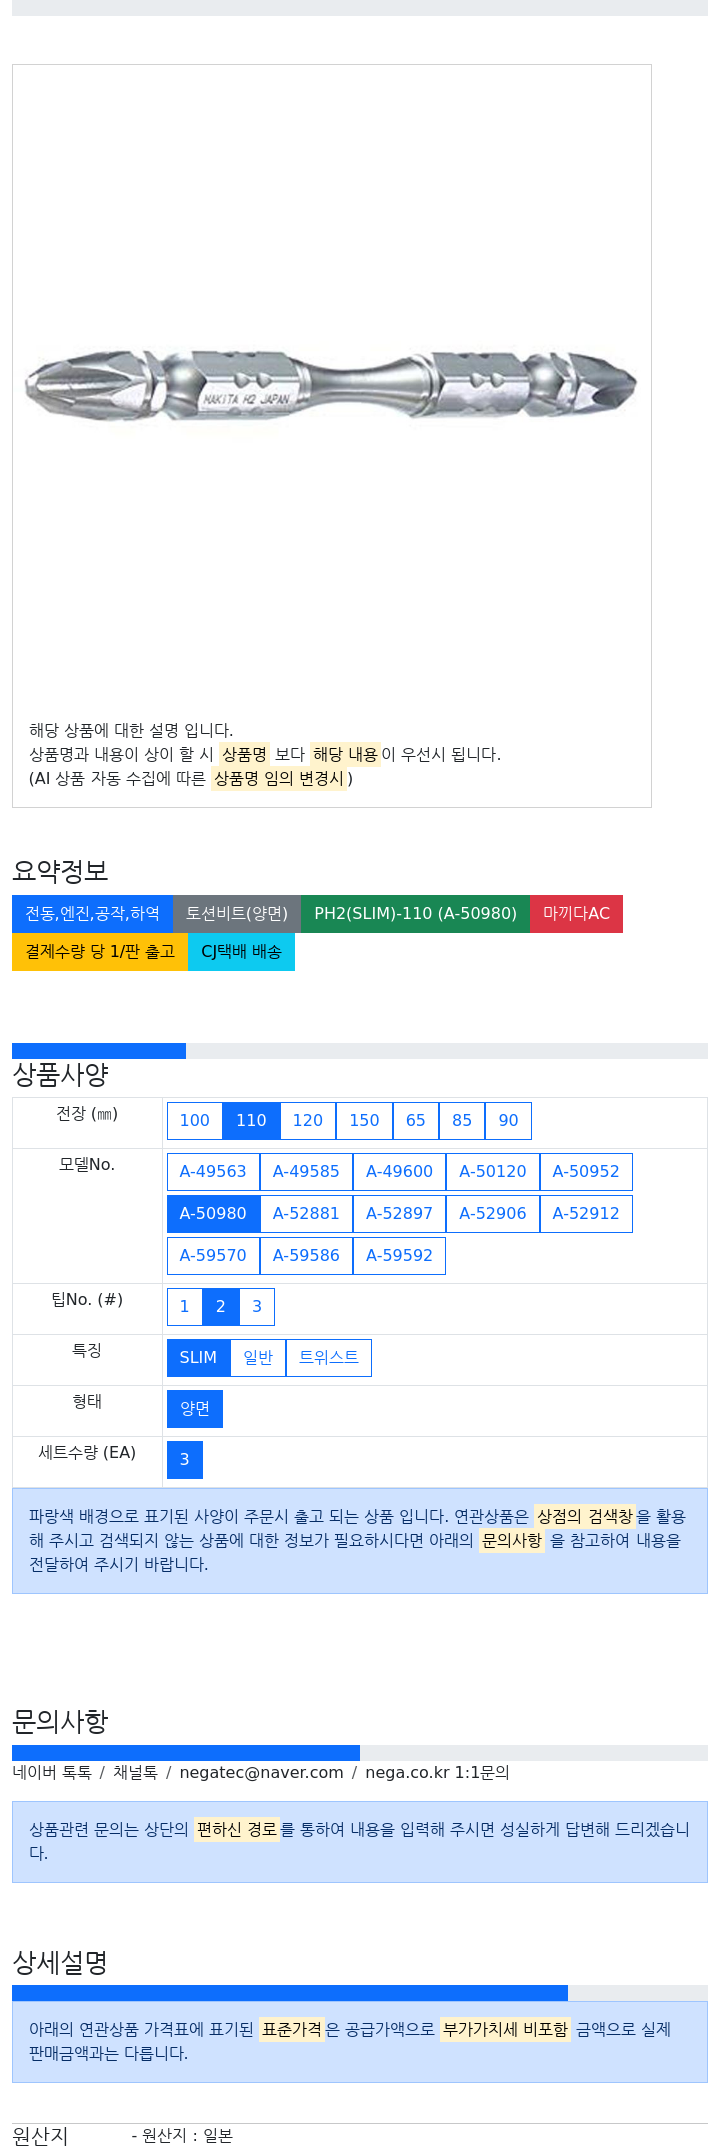Click the red 마끼다AC brand tag

(x=576, y=914)
